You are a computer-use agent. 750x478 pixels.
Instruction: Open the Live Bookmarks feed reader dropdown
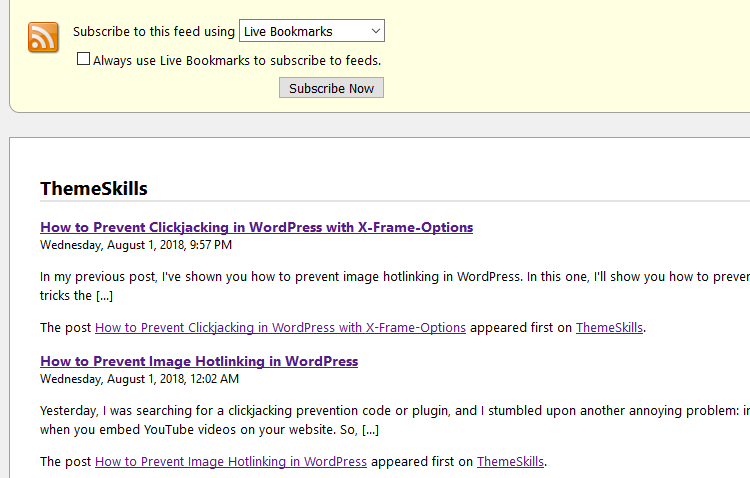311,31
